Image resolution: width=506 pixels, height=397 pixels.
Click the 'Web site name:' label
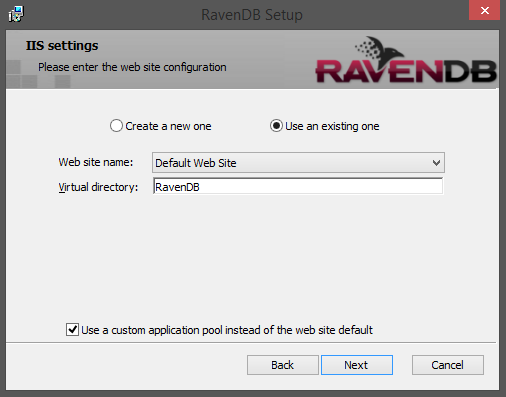pos(96,162)
